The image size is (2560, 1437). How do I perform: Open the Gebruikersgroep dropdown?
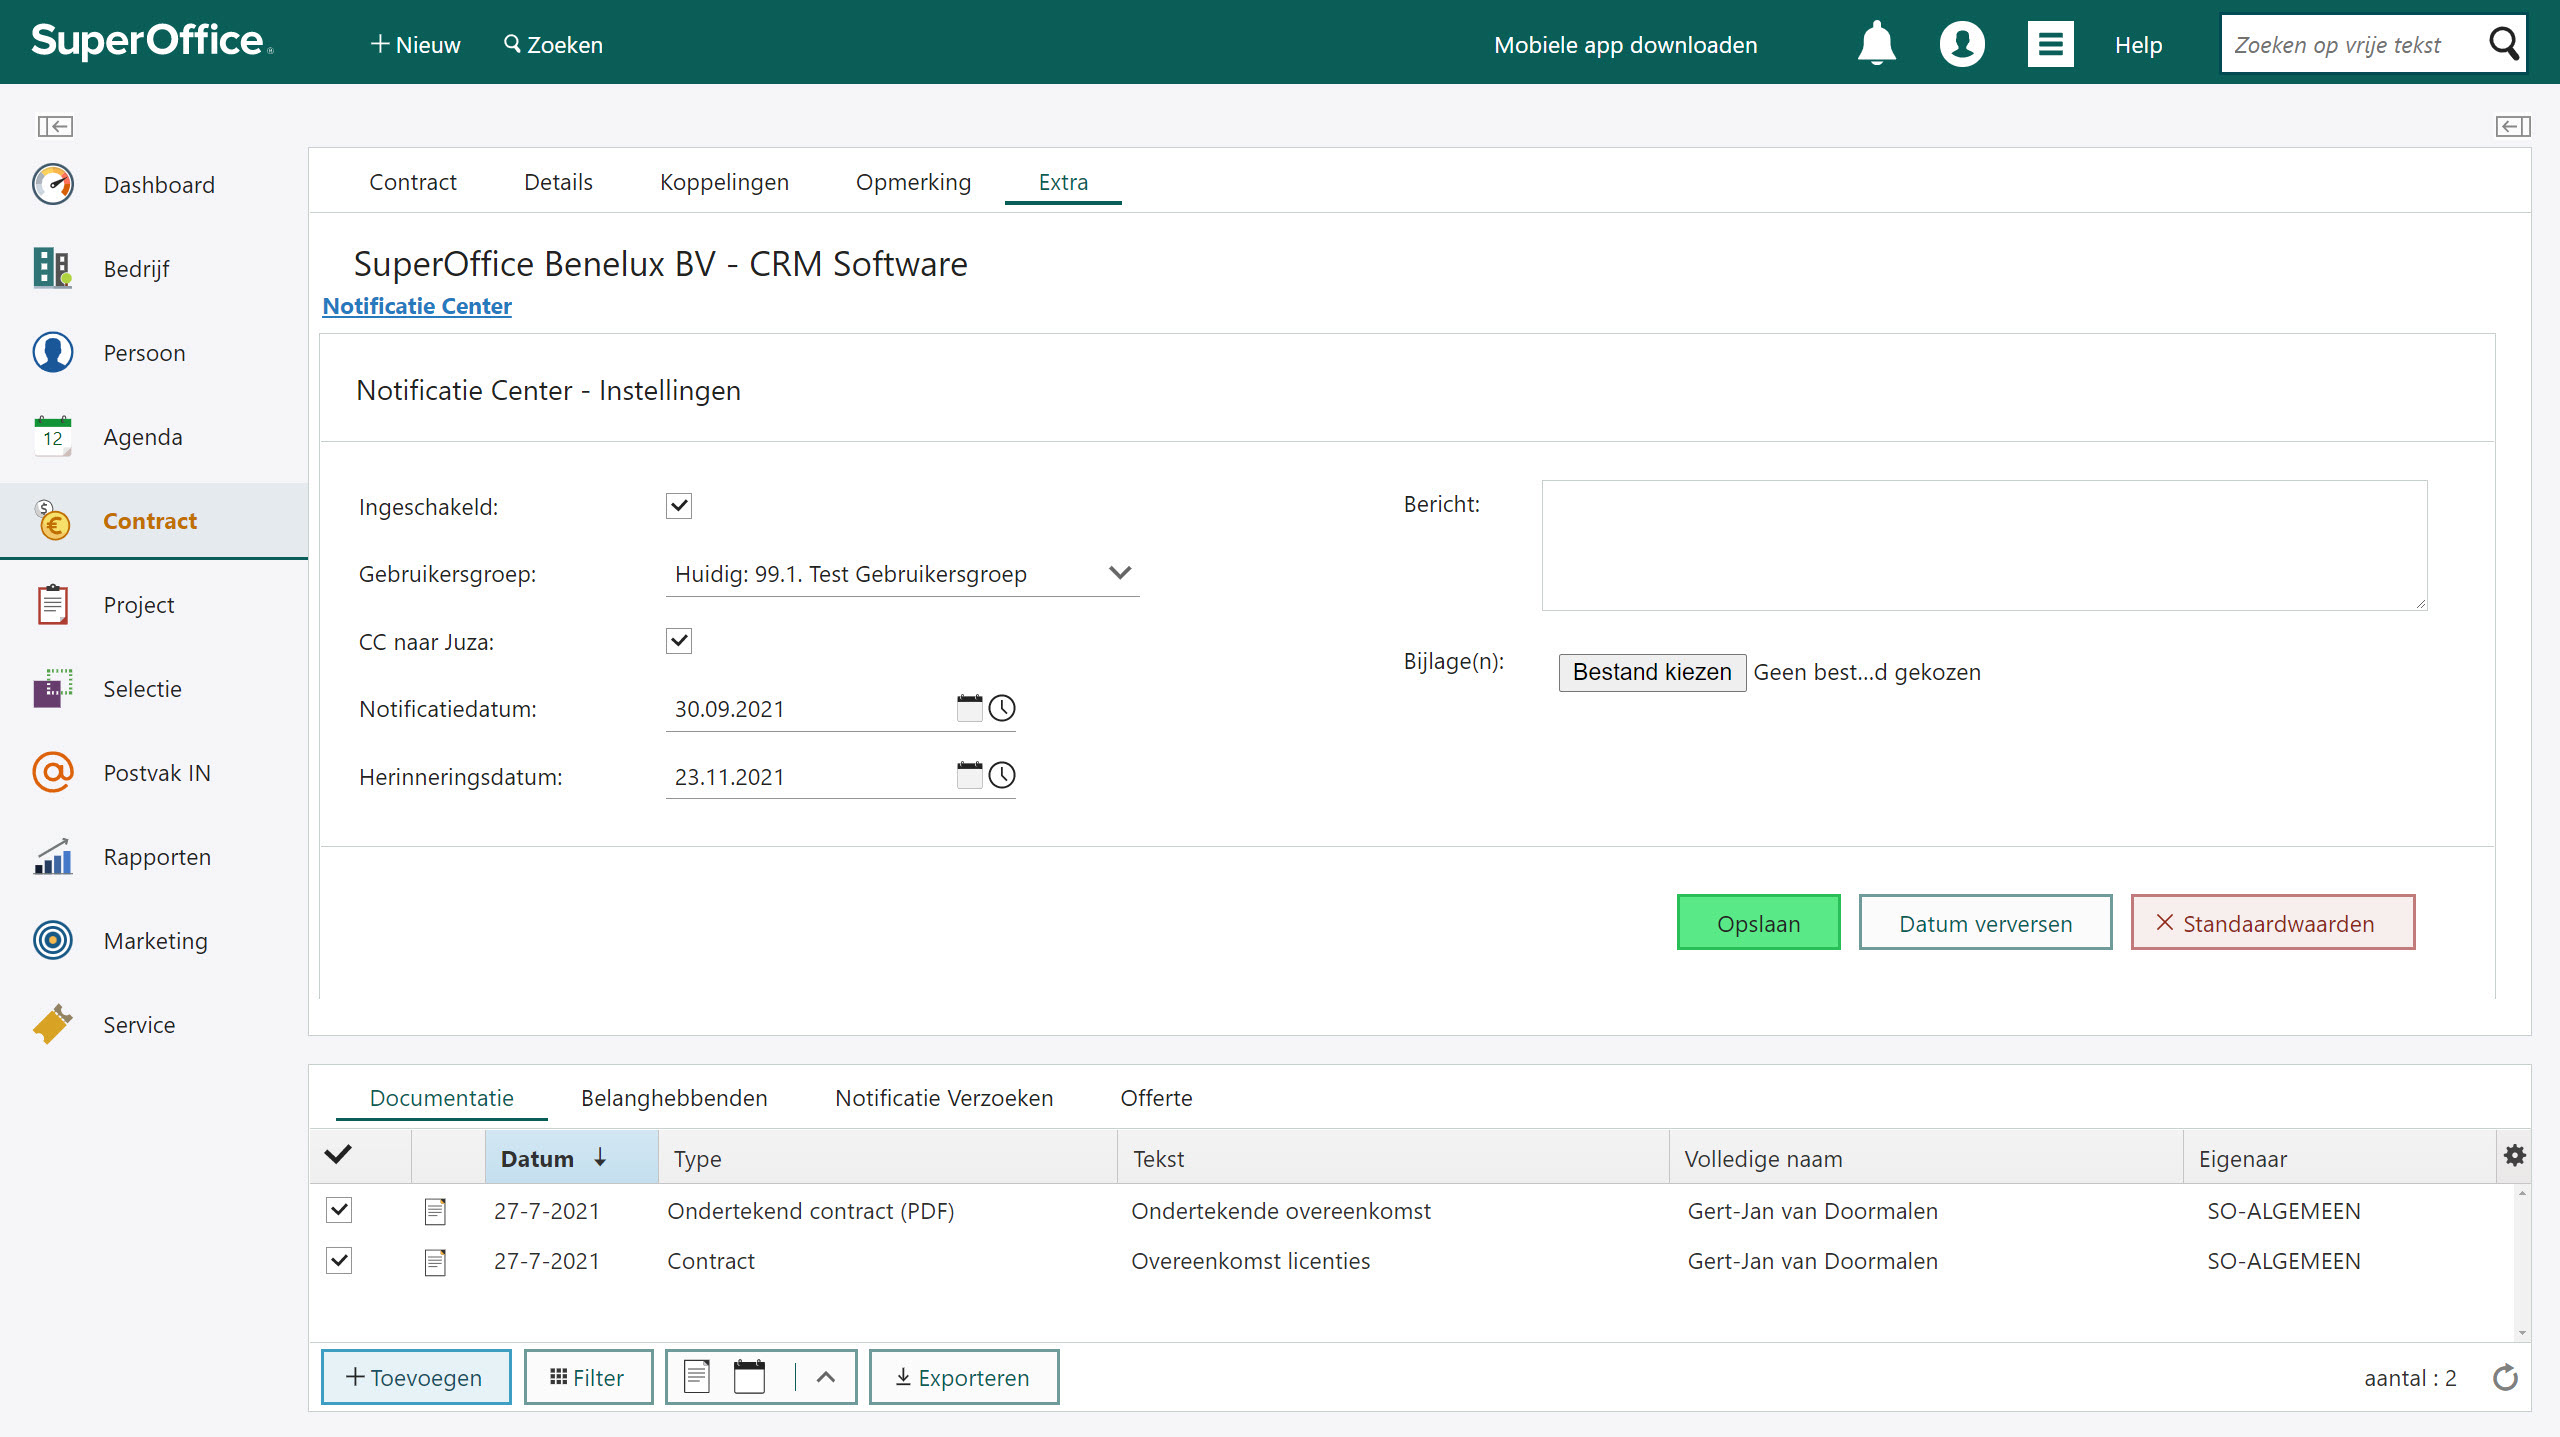tap(902, 574)
